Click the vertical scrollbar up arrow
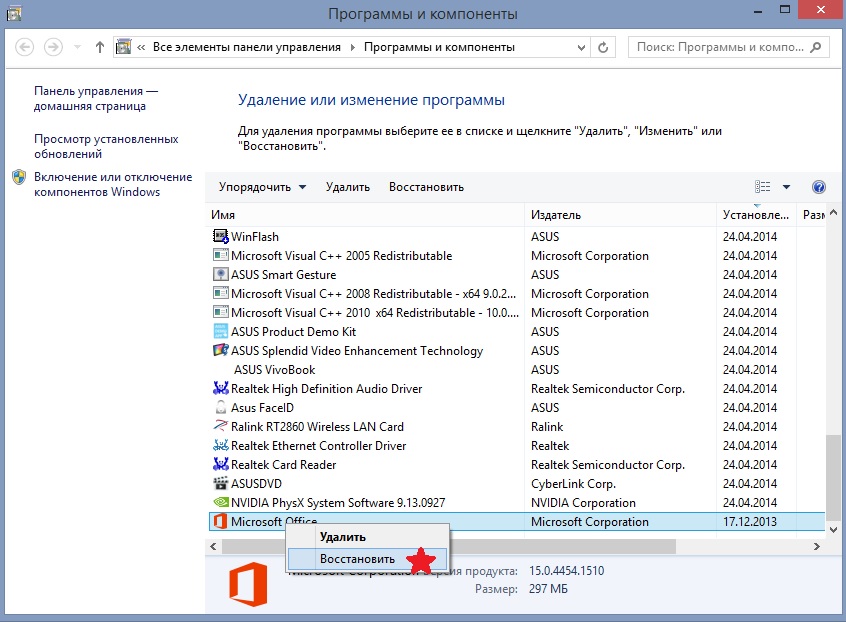The width and height of the screenshot is (846, 622). pyautogui.click(x=833, y=213)
